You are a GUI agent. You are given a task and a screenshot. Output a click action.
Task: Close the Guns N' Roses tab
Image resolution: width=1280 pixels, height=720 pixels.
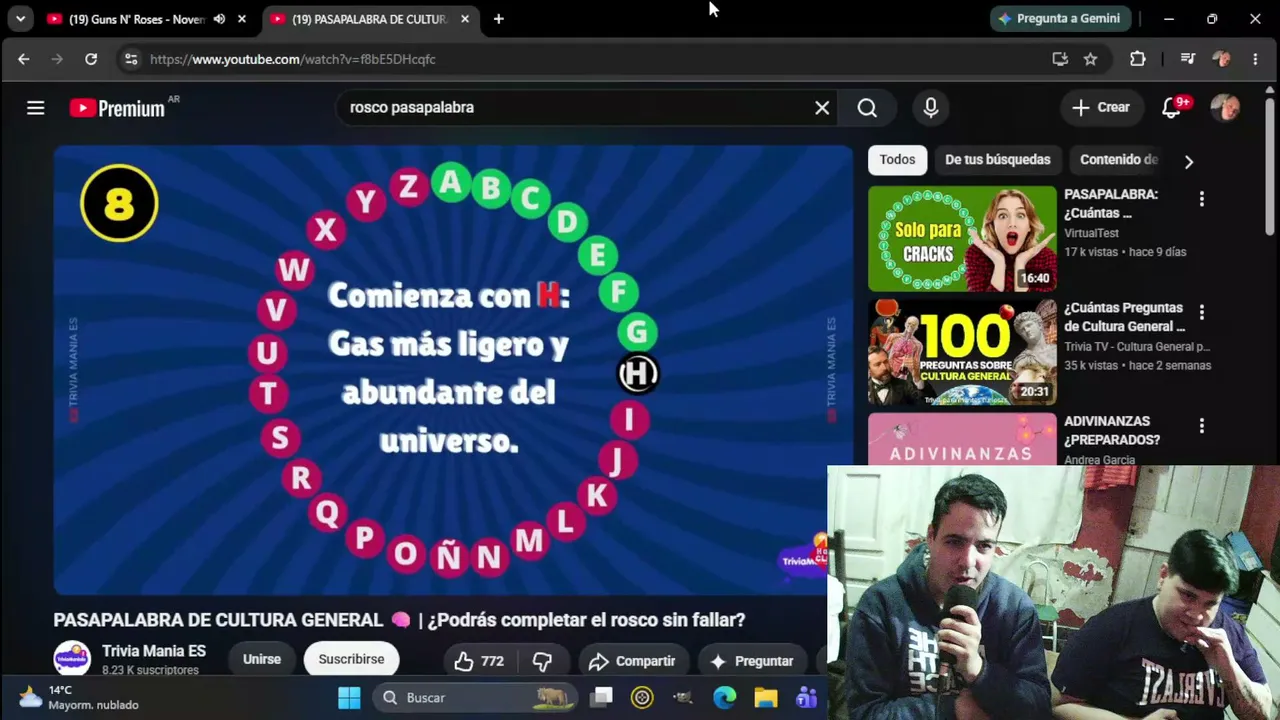tap(242, 19)
